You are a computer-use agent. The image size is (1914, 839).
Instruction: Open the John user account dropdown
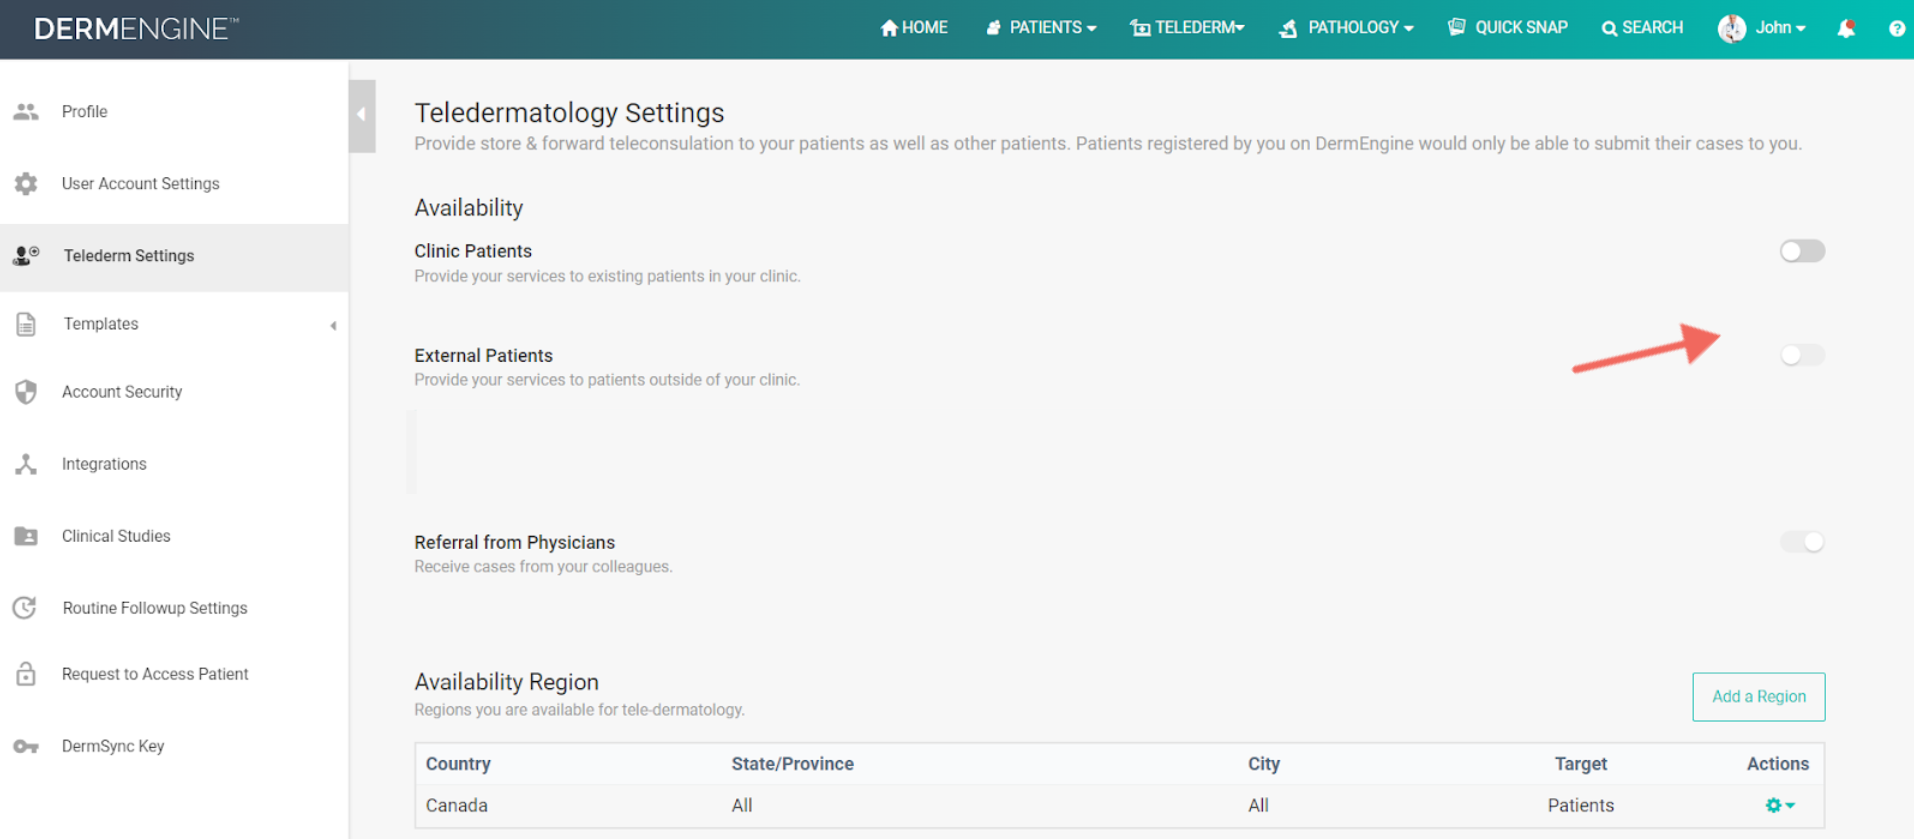click(1762, 28)
